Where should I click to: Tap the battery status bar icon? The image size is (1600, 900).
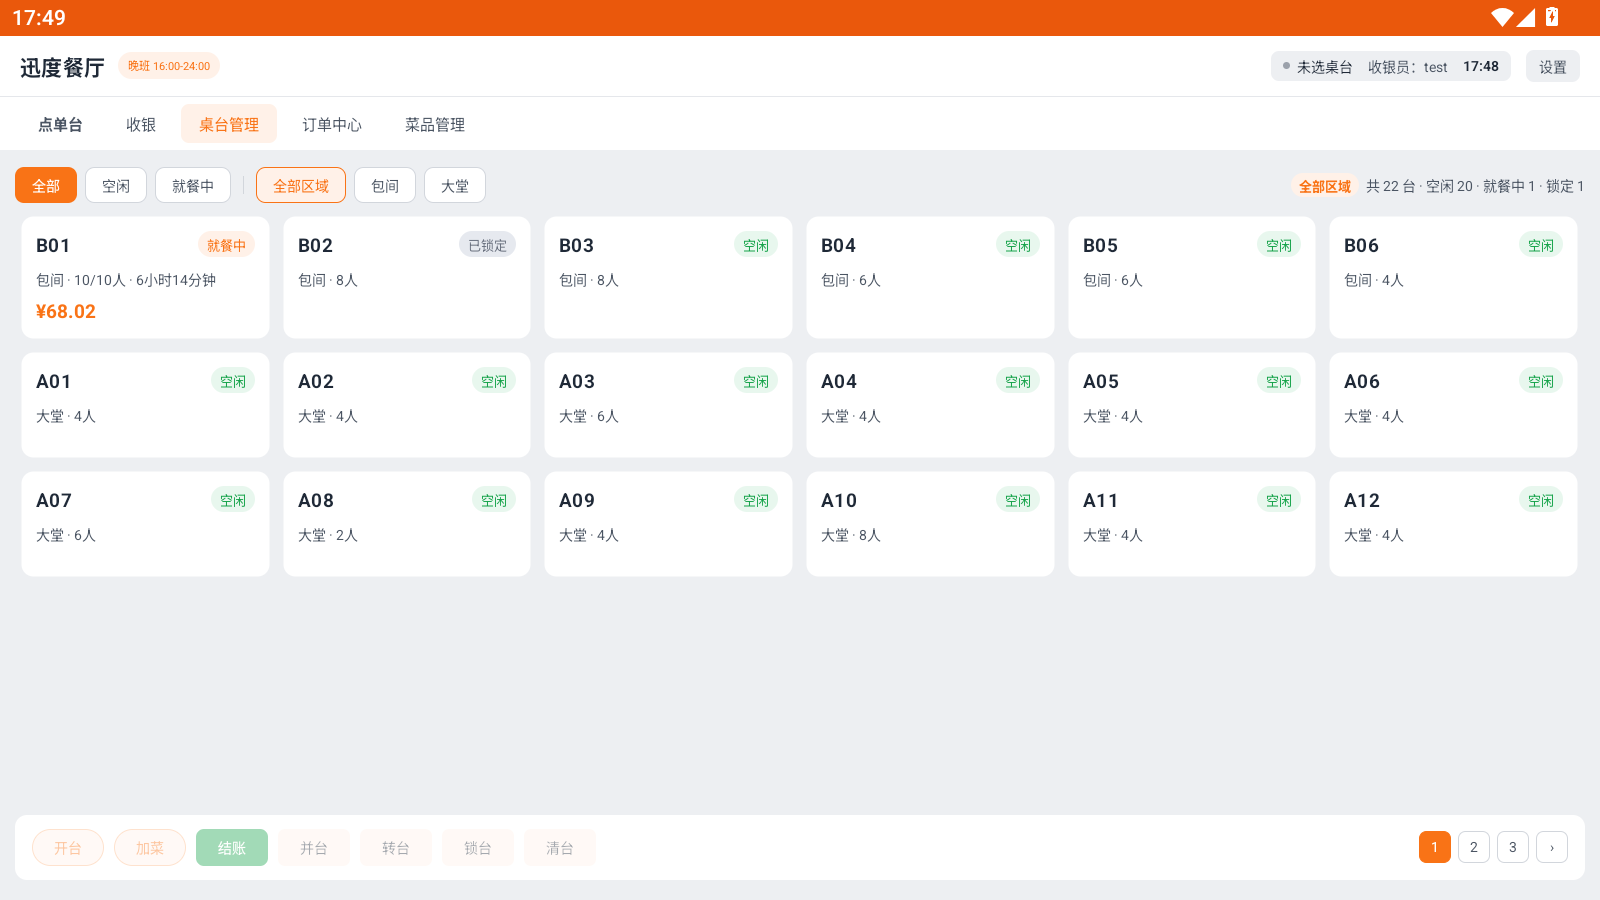click(x=1552, y=17)
